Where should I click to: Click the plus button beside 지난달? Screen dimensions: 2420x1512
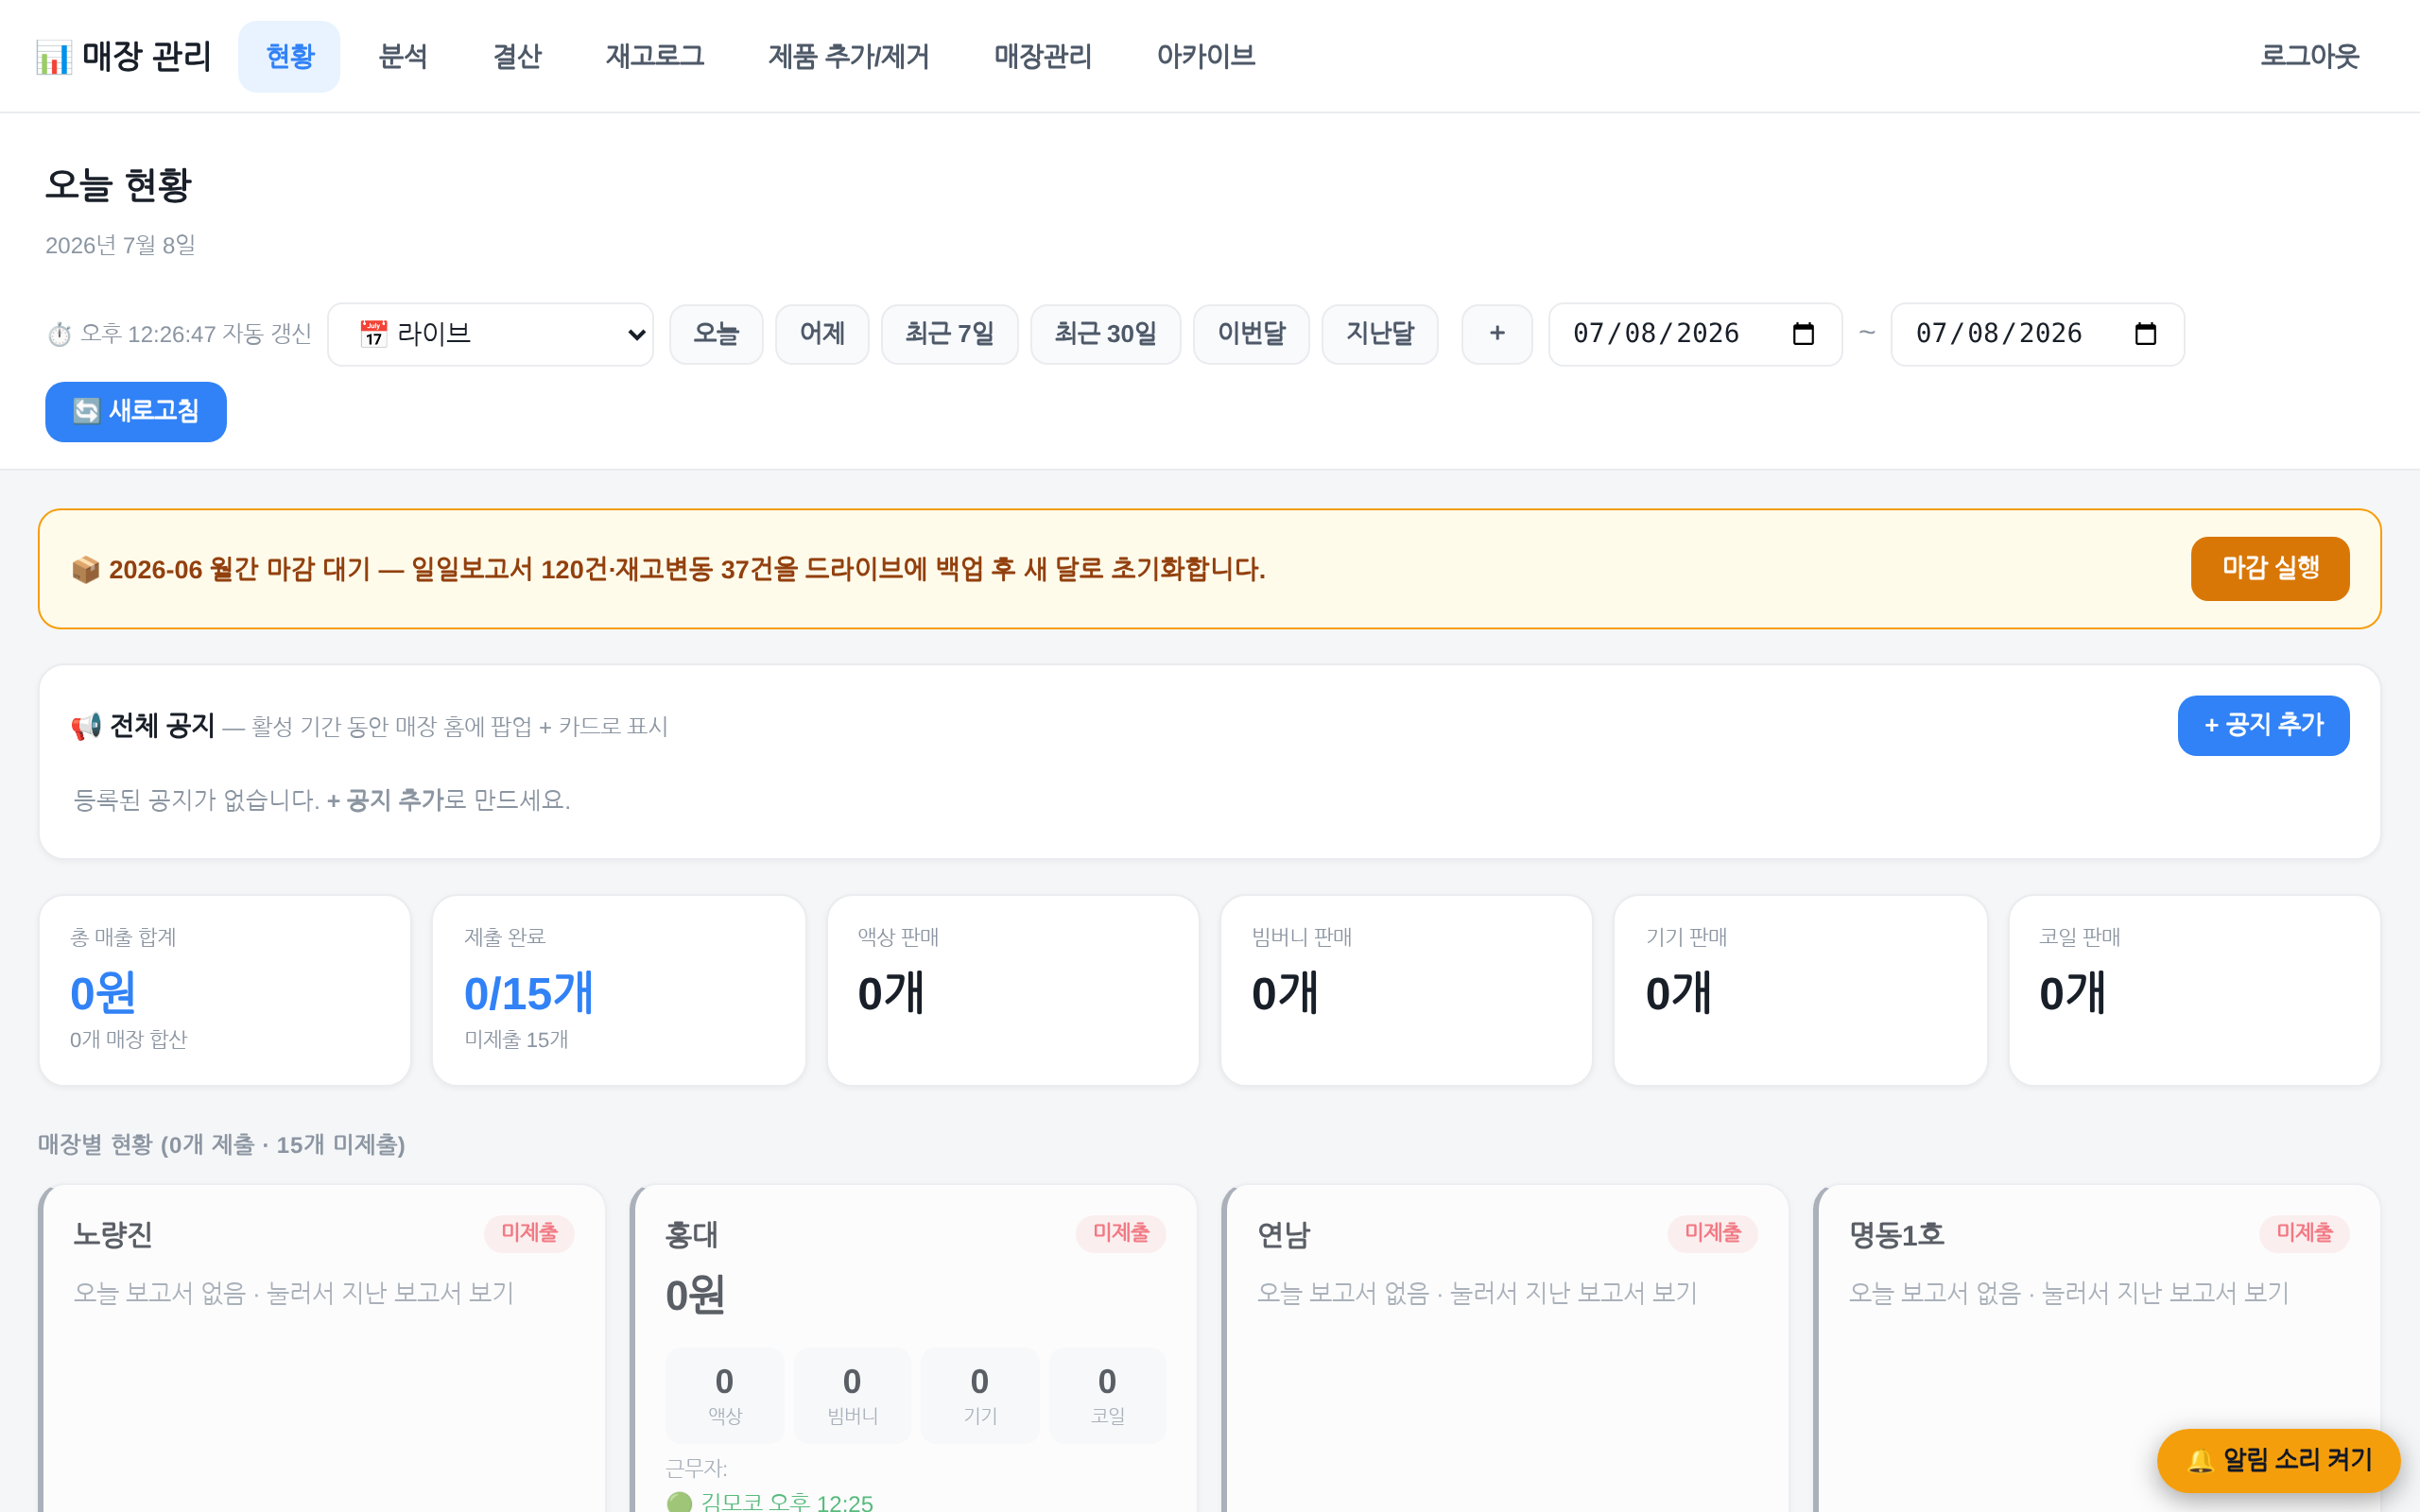[1497, 334]
